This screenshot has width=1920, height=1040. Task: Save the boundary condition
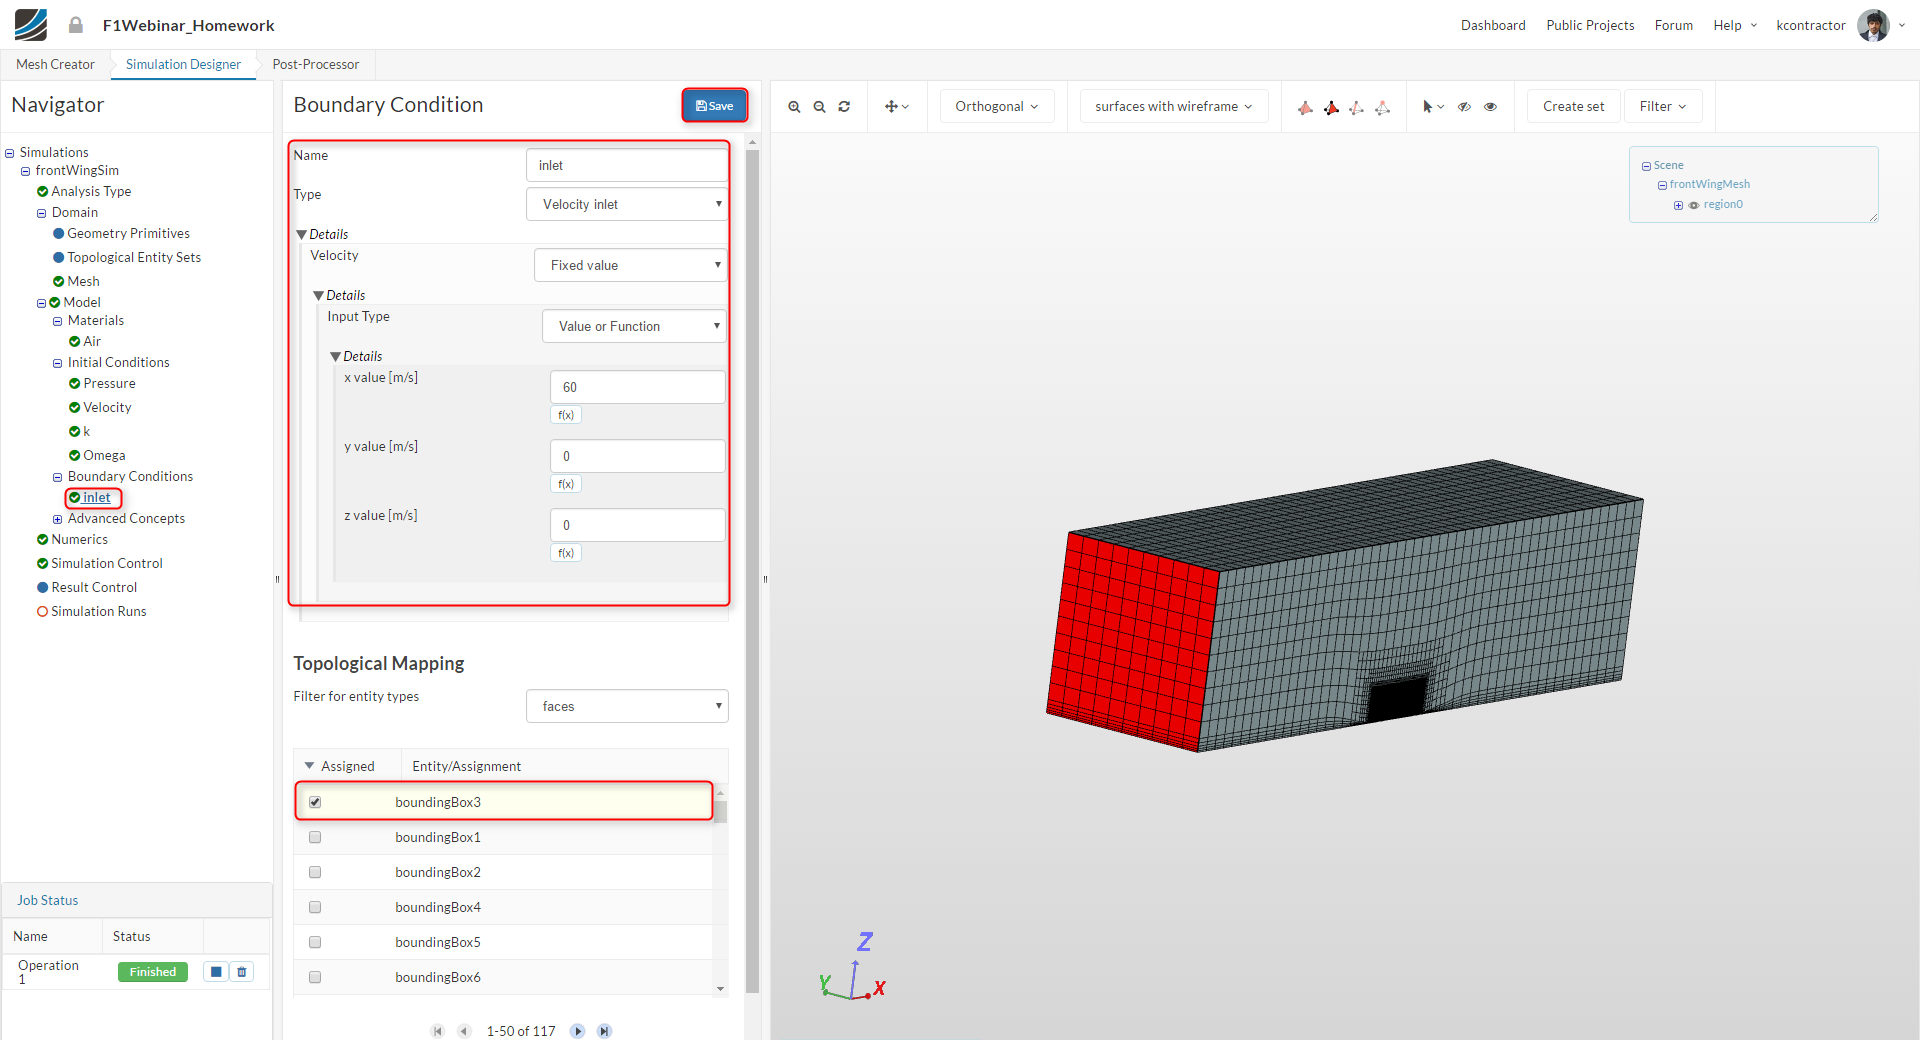click(x=714, y=106)
